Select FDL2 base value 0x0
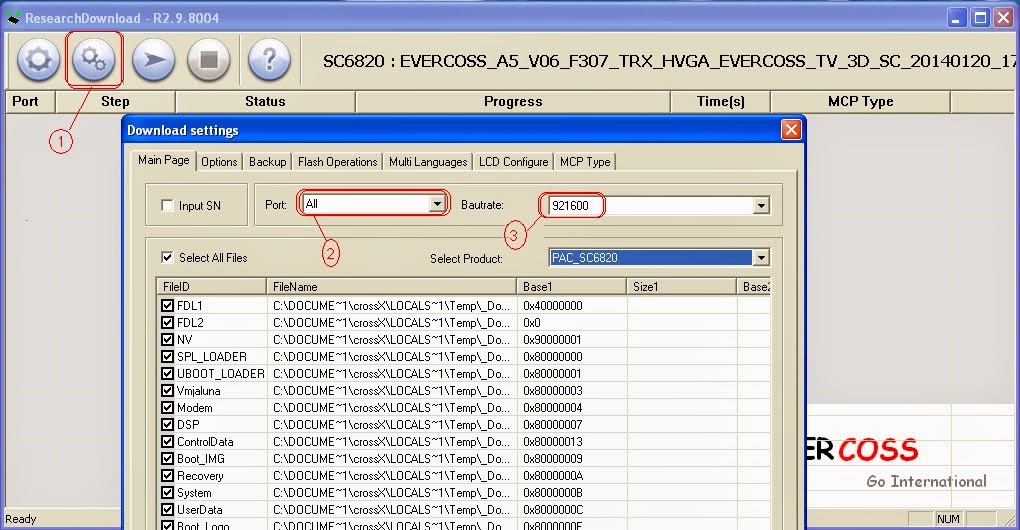Screen dimensions: 1020x530 pos(532,323)
